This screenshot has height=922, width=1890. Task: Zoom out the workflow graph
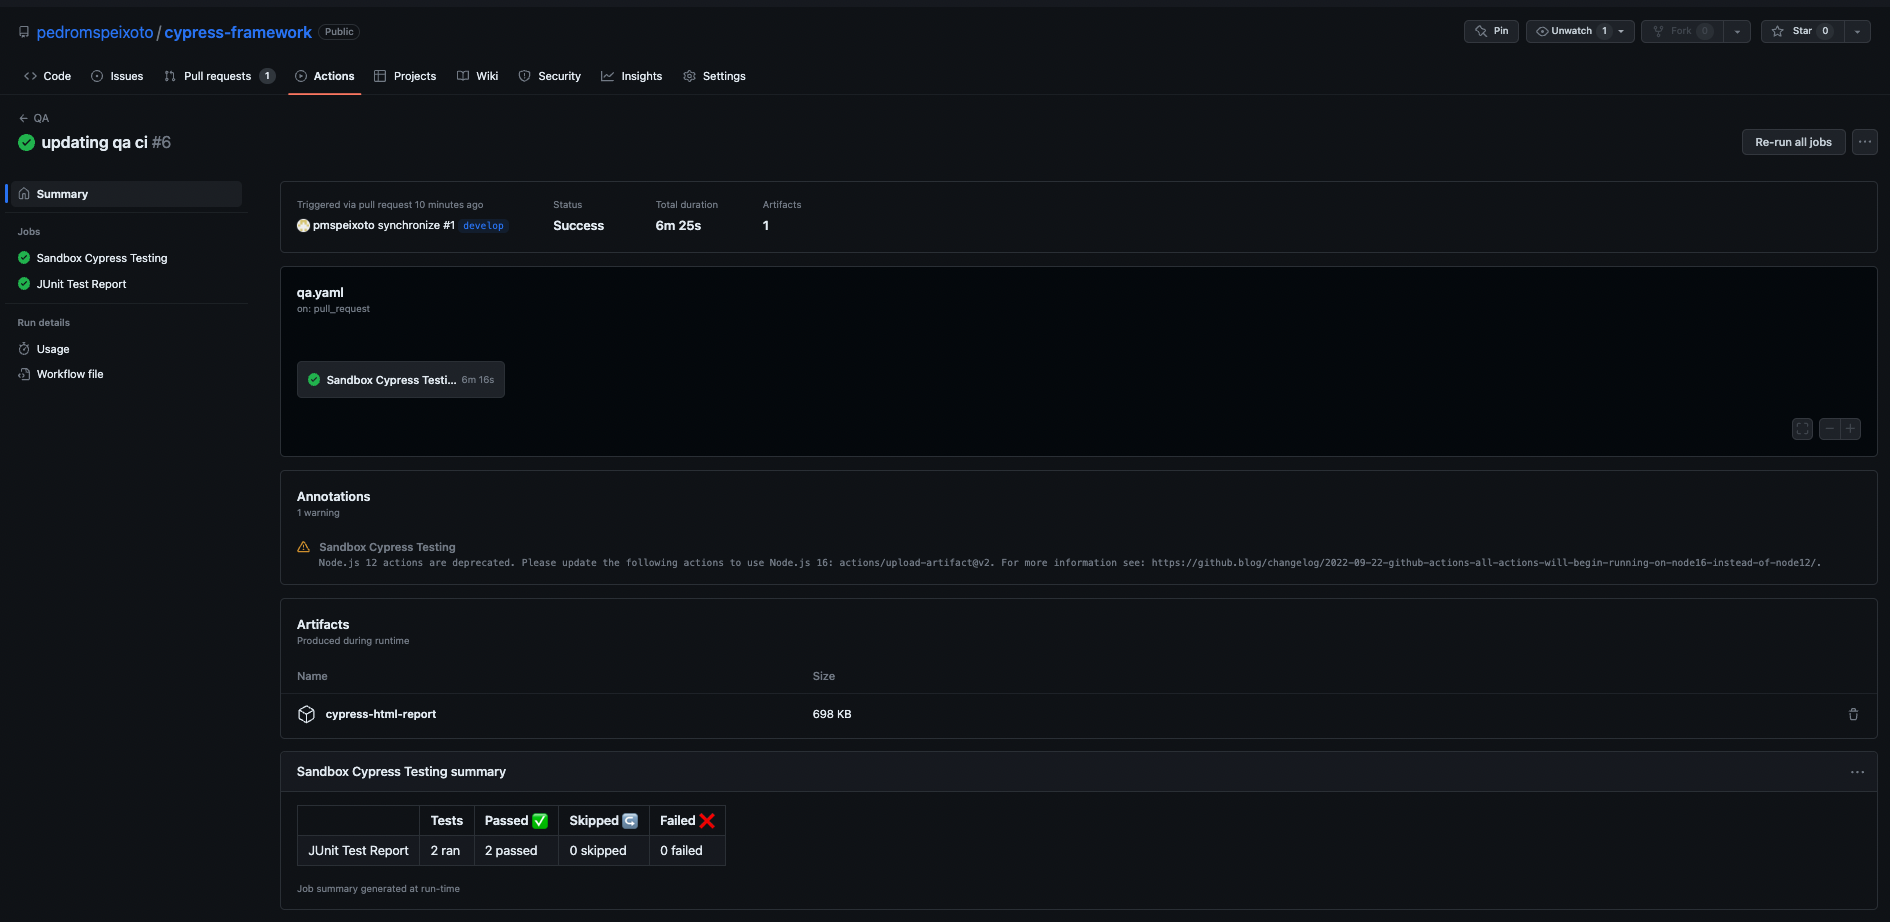1829,429
